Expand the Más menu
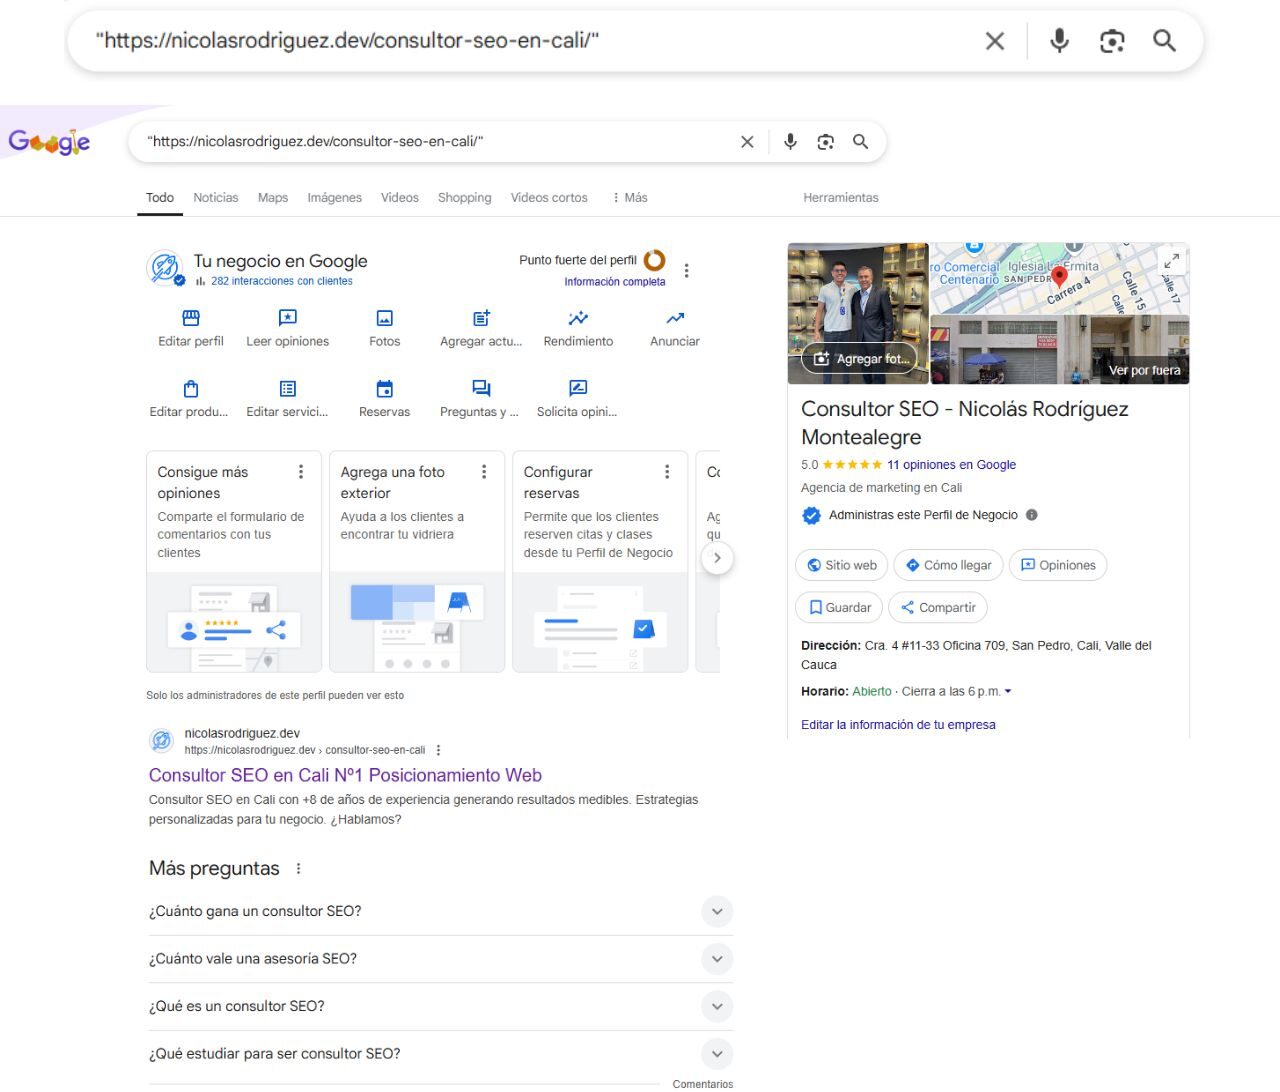The image size is (1280, 1092). tap(630, 198)
